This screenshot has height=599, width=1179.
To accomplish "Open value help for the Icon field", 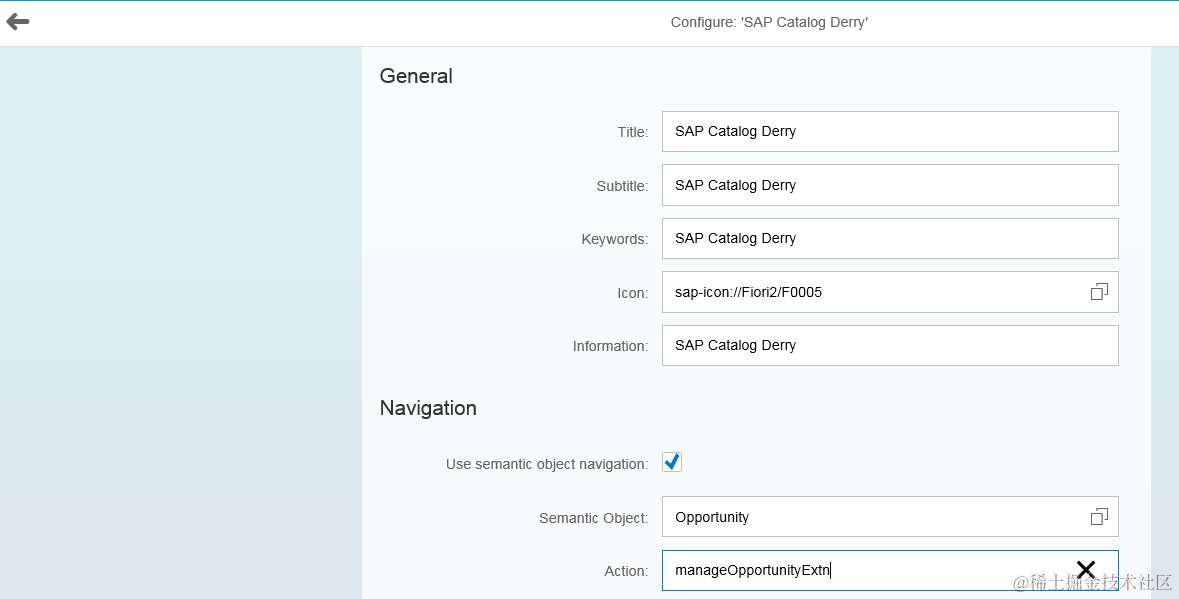I will click(1099, 292).
